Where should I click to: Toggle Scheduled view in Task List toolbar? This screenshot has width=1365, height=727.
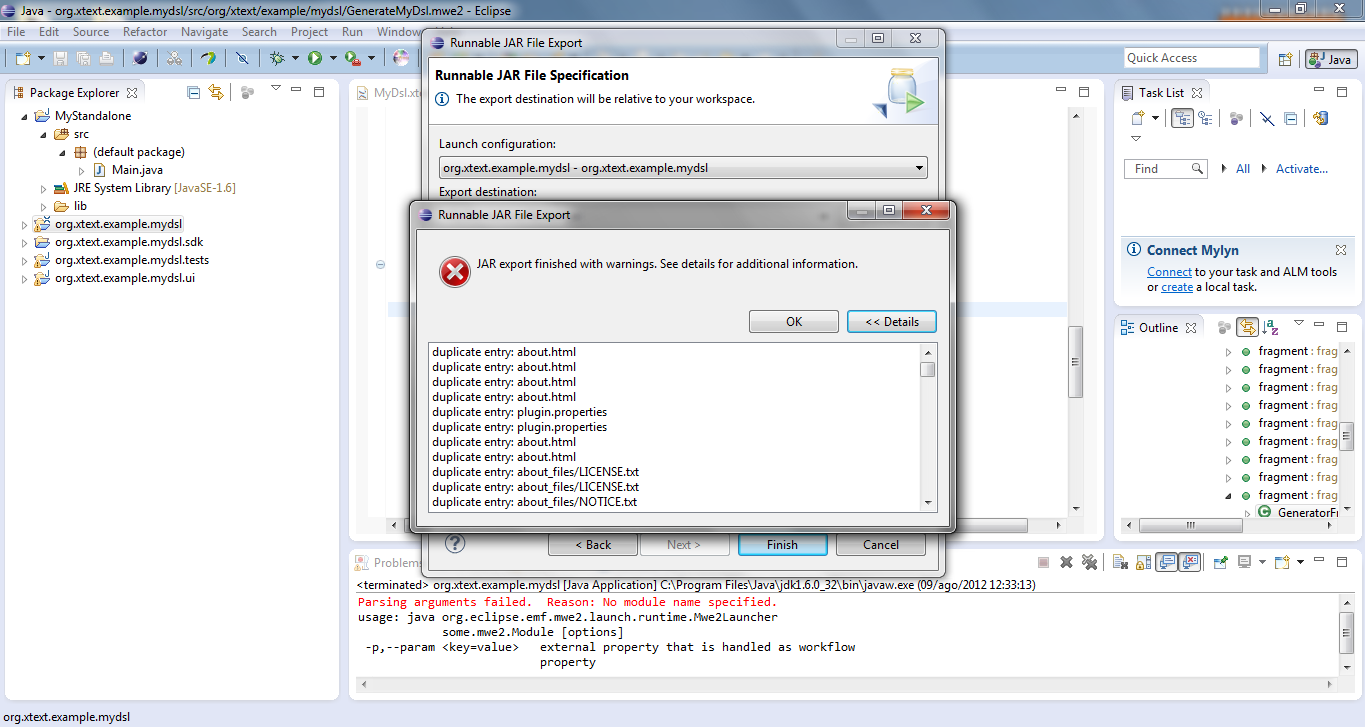1205,118
